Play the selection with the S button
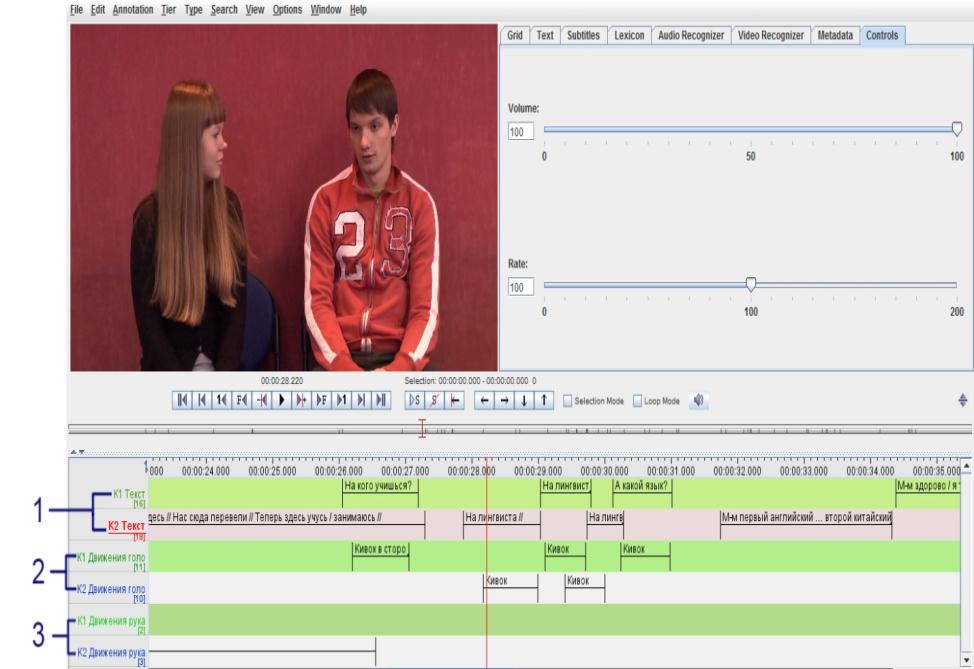Image resolution: width=974 pixels, height=669 pixels. 414,401
